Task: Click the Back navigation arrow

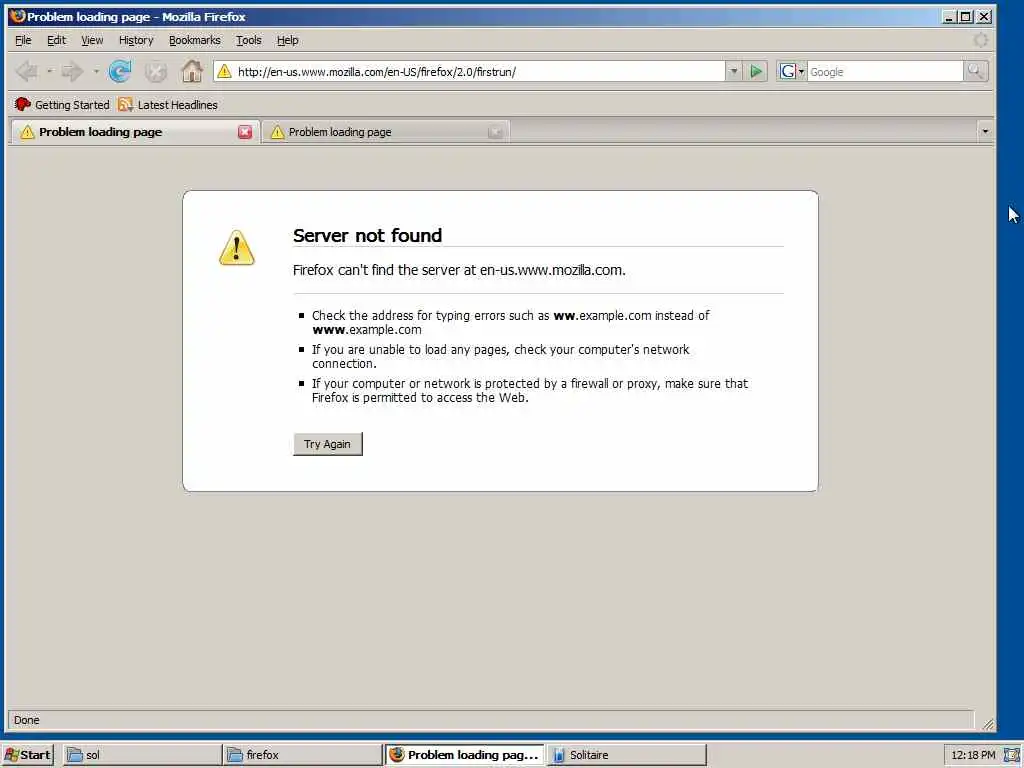Action: 27,71
